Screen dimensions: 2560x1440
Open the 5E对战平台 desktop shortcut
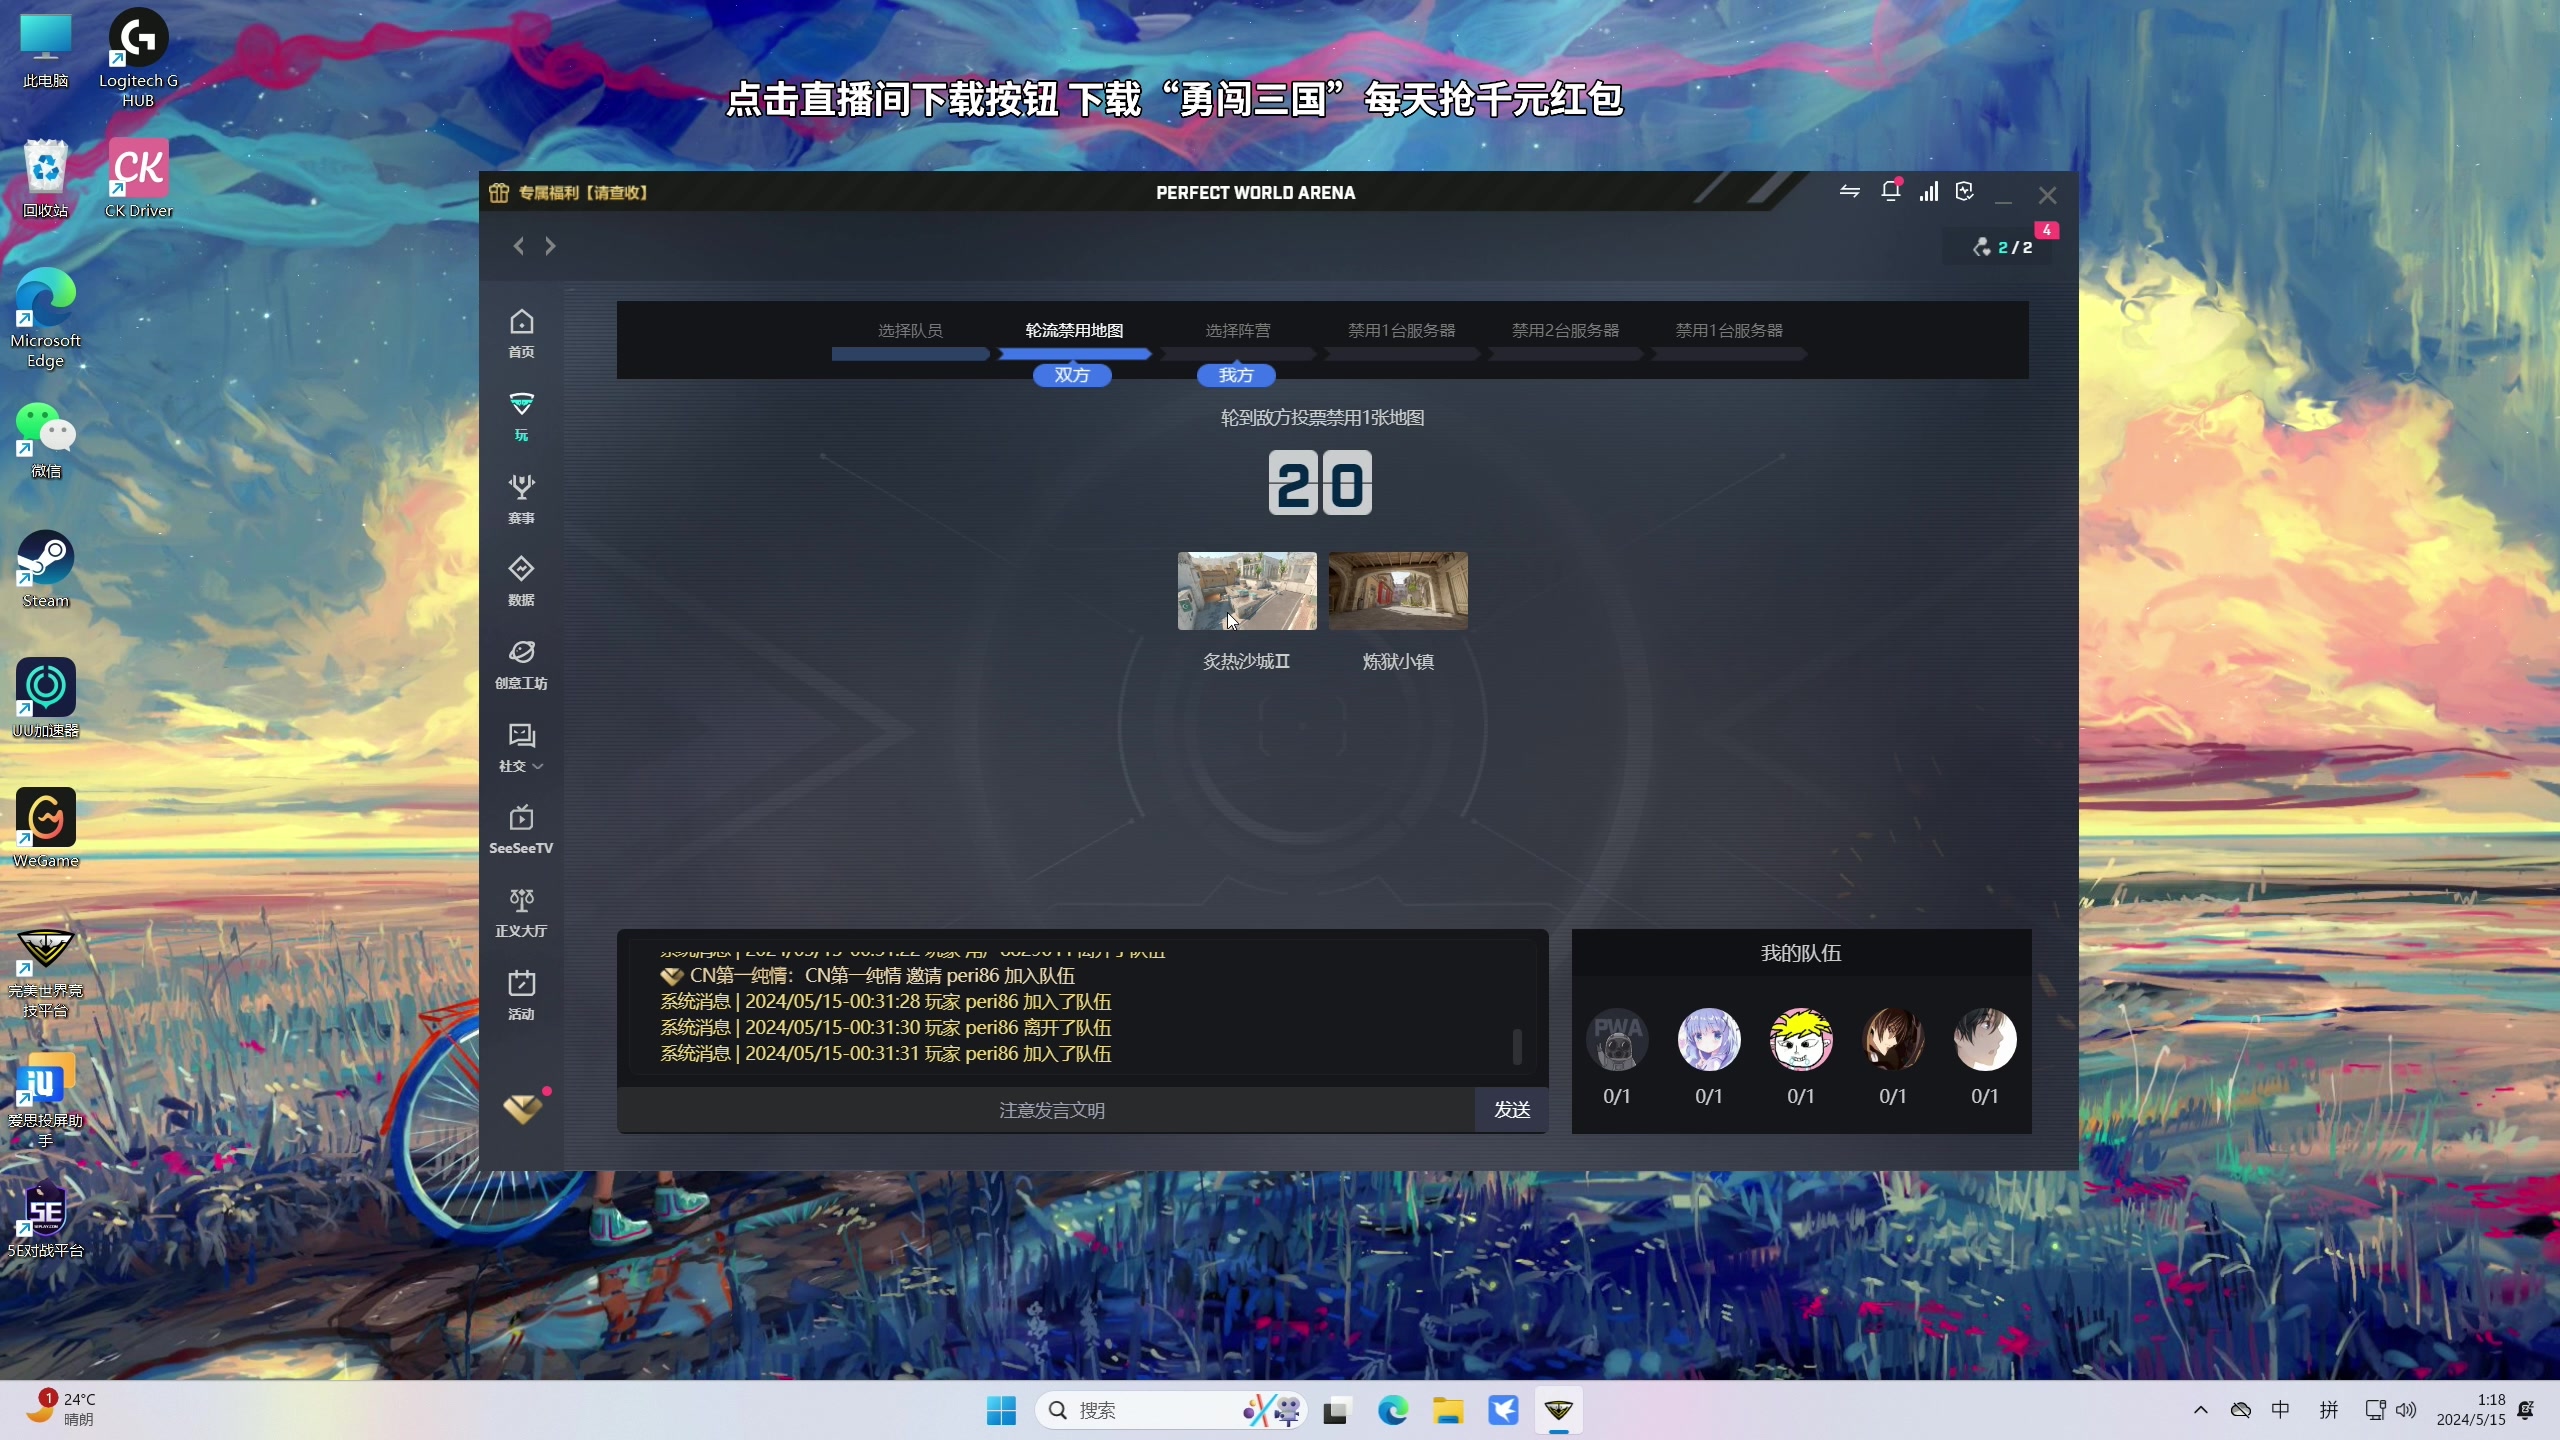coord(45,1219)
